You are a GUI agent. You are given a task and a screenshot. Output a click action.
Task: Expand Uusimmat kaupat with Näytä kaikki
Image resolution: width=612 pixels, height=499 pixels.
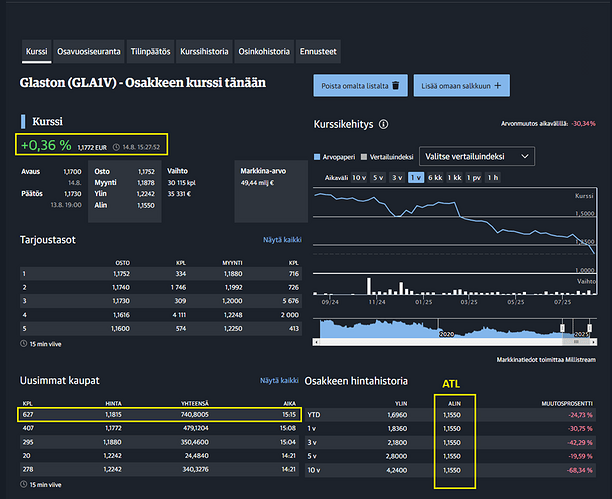(280, 380)
